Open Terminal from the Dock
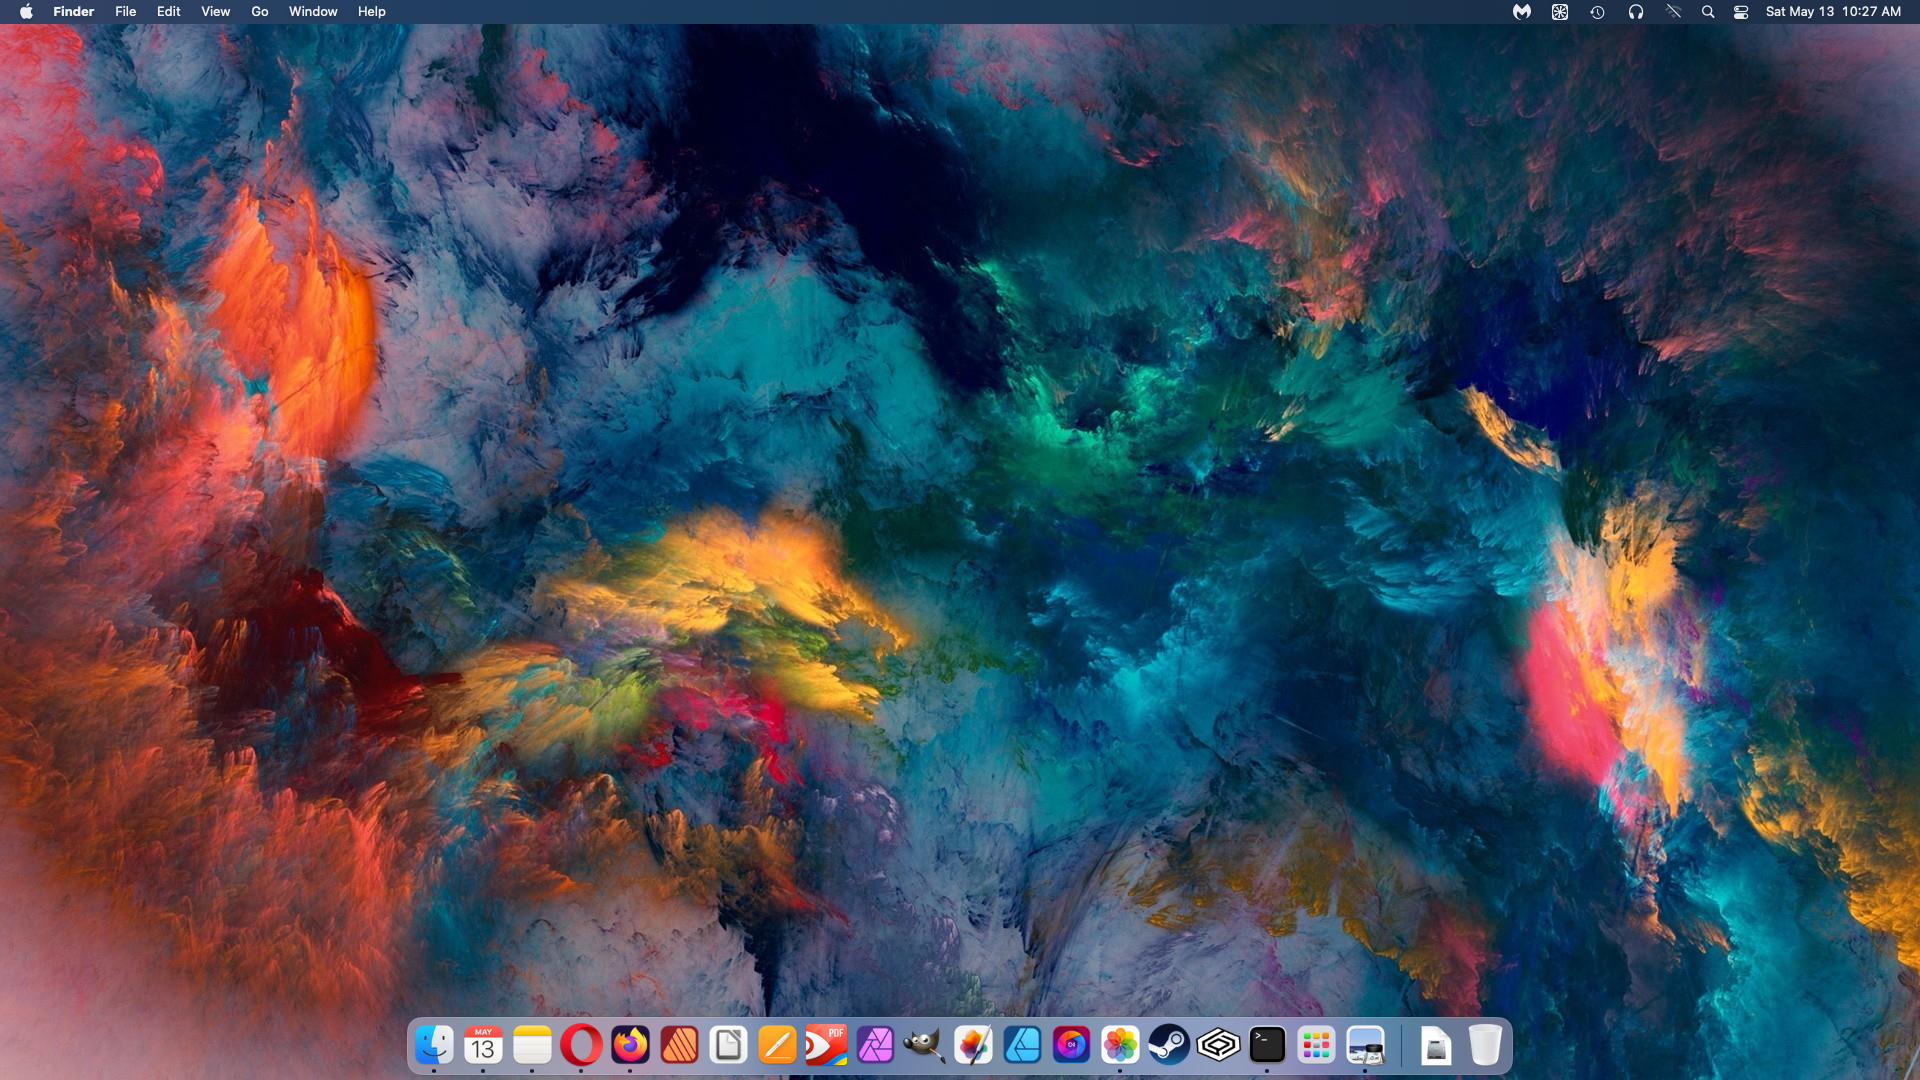The width and height of the screenshot is (1920, 1080). [x=1267, y=1046]
